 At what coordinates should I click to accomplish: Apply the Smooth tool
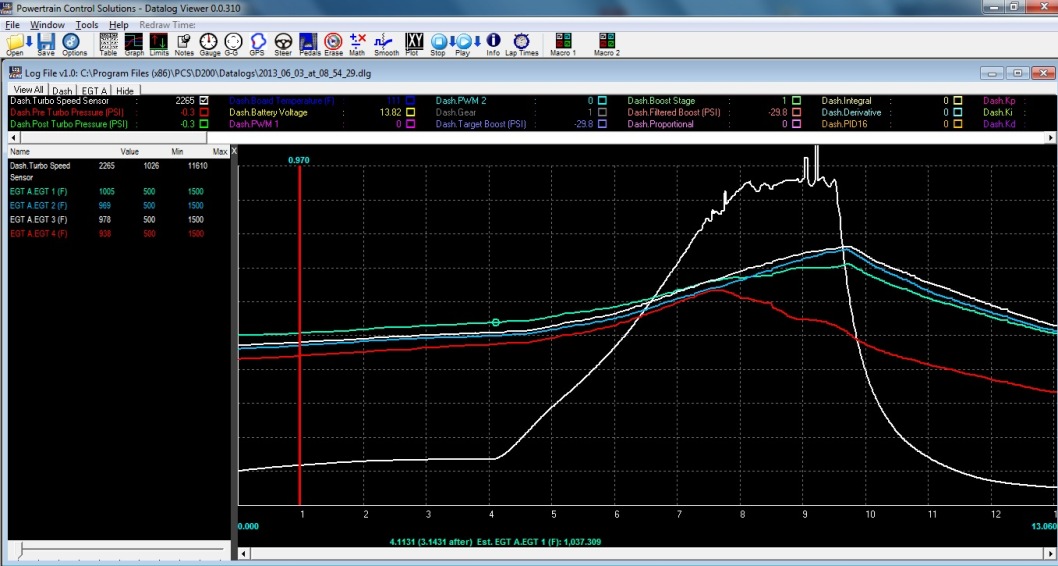pyautogui.click(x=386, y=43)
